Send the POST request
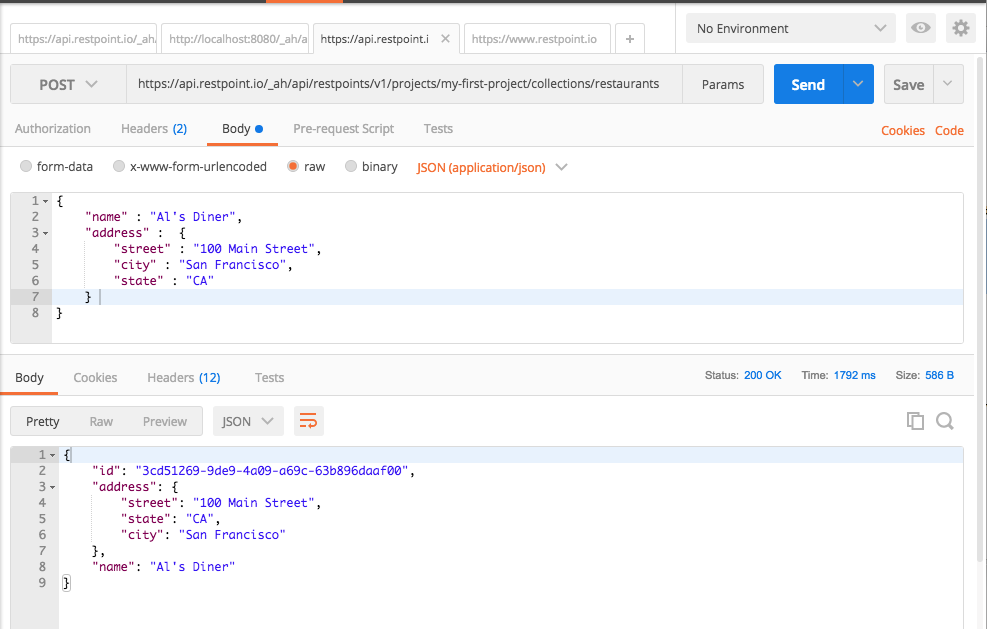Viewport: 987px width, 629px height. [808, 84]
